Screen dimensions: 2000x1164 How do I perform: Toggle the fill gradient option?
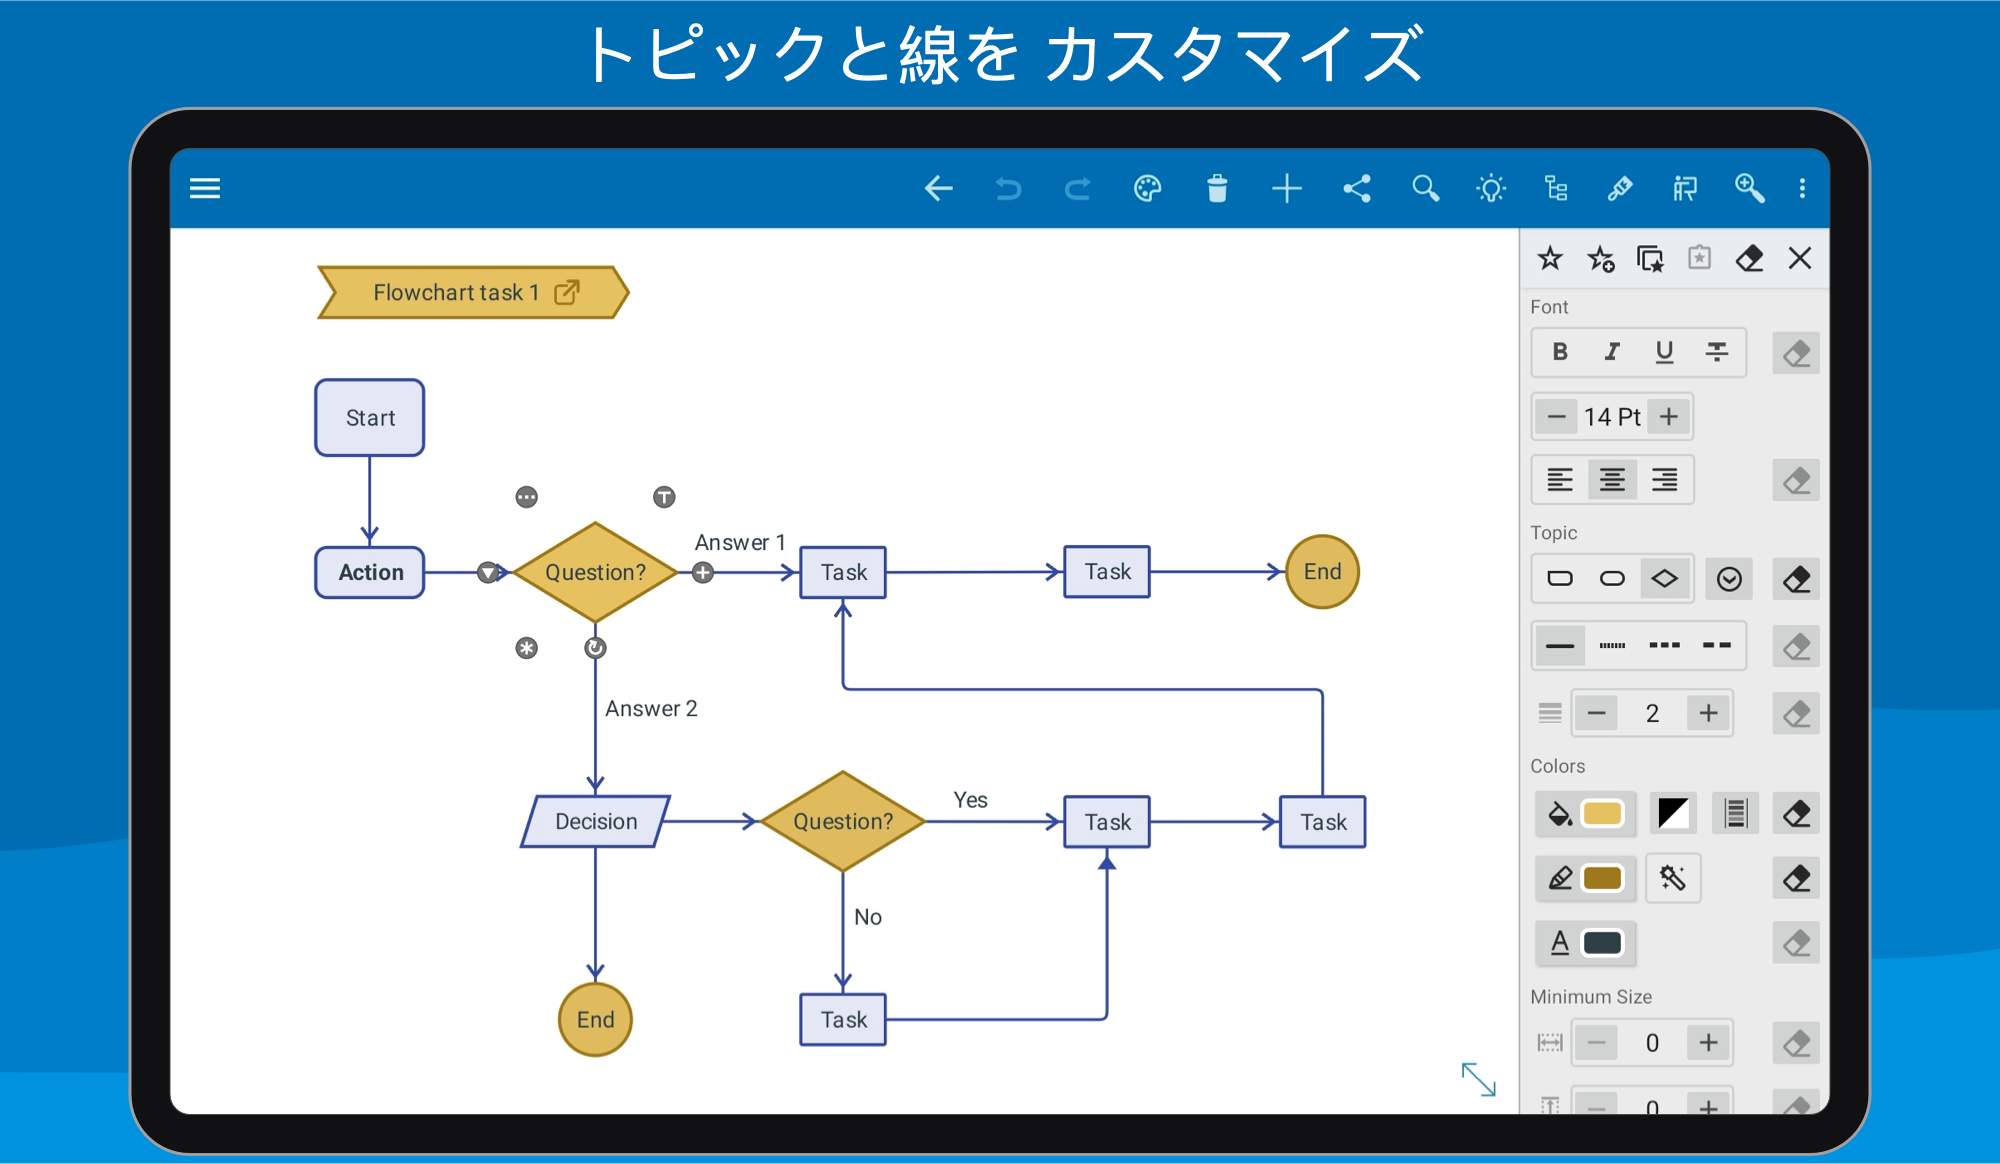click(1673, 814)
